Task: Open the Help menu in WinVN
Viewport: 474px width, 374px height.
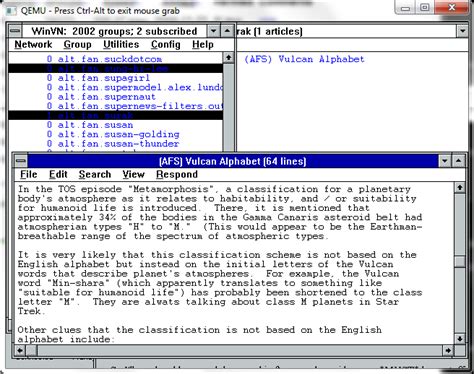Action: pyautogui.click(x=203, y=45)
